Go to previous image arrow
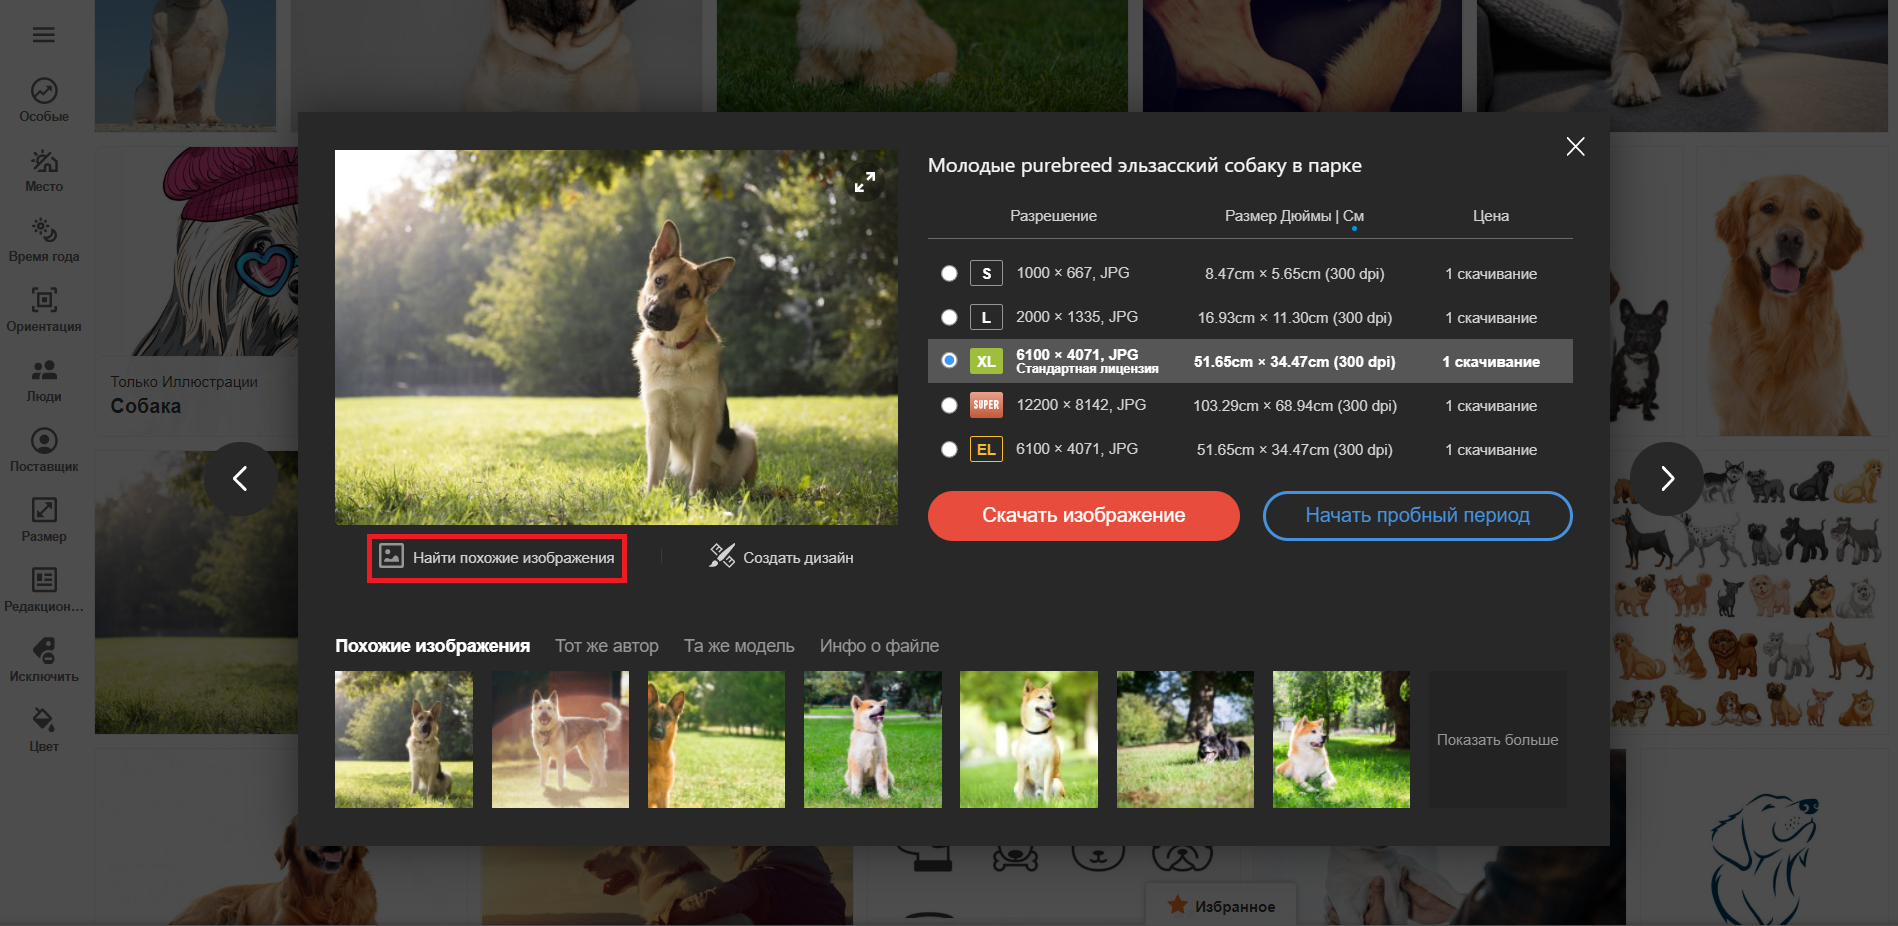Screen dimensions: 1898x926 [240, 478]
